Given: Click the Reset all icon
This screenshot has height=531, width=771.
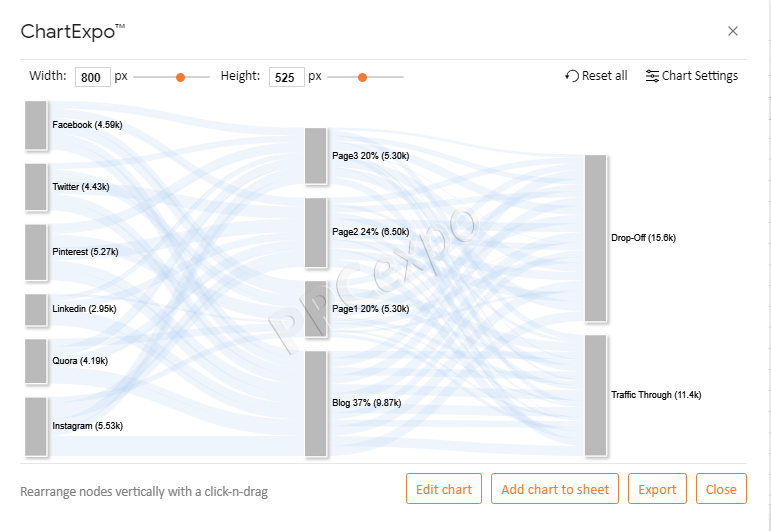Looking at the screenshot, I should (572, 76).
